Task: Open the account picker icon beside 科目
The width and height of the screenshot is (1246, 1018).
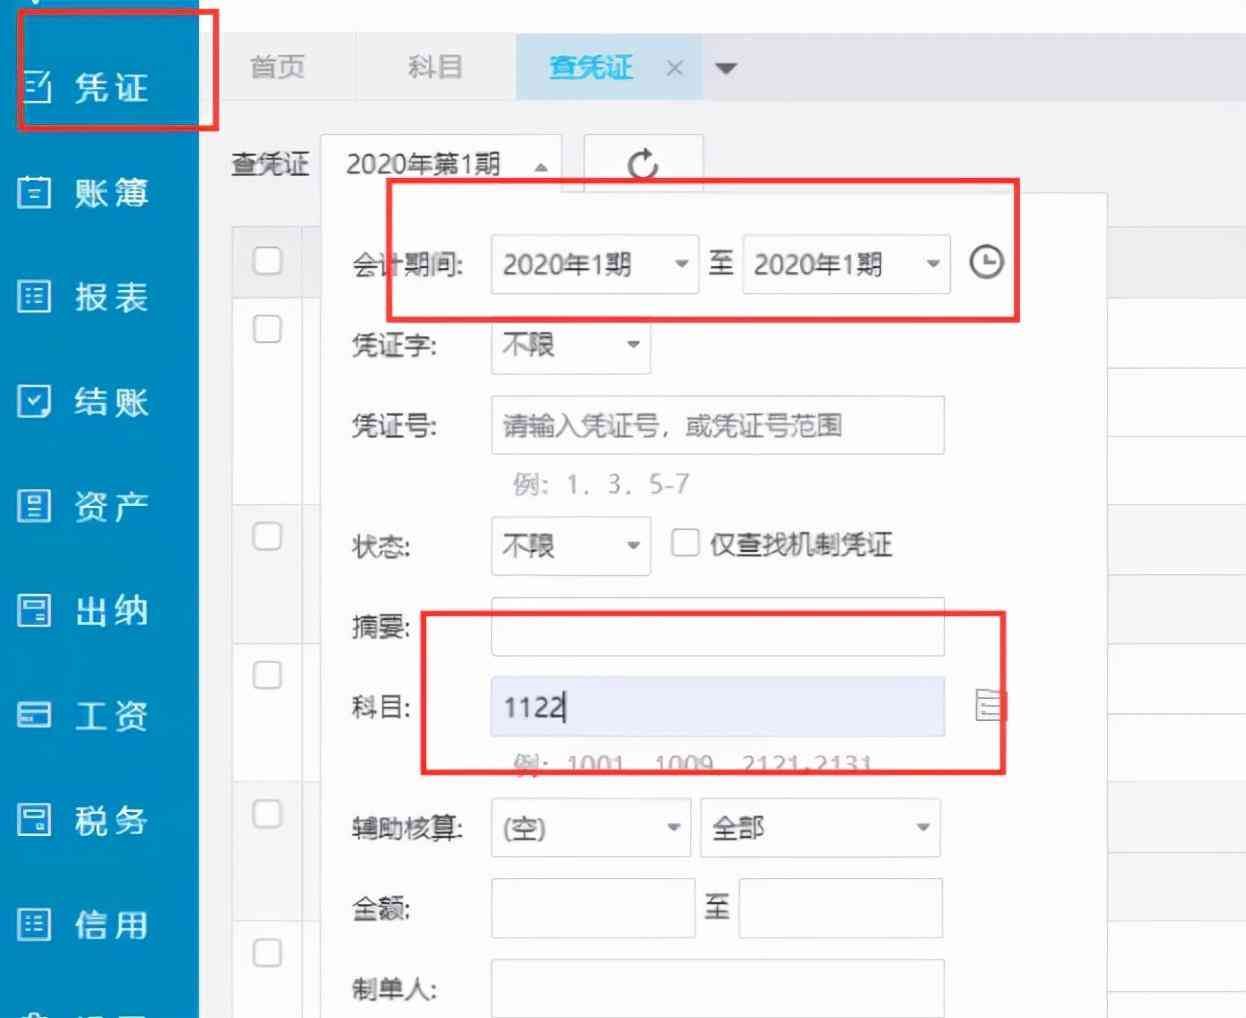Action: tap(989, 706)
